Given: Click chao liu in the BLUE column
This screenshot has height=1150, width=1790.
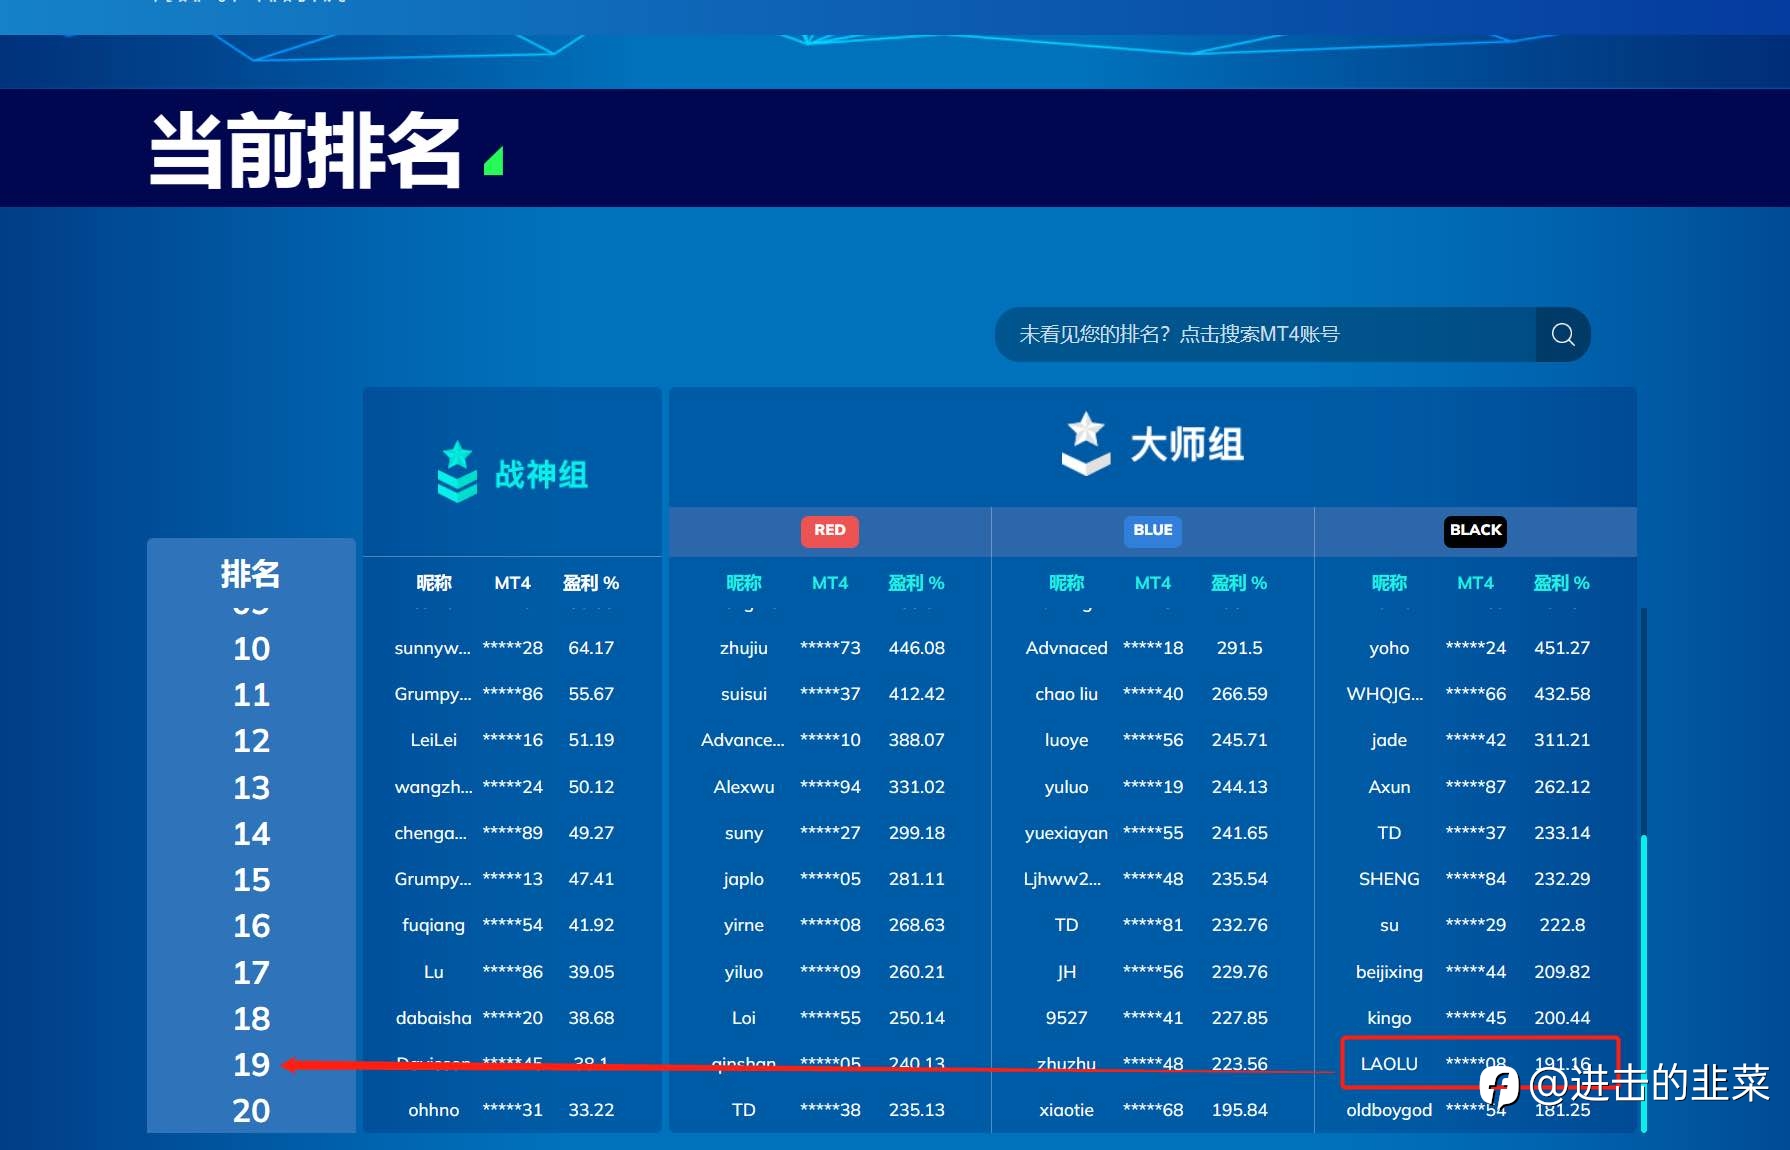Looking at the screenshot, I should [x=1067, y=694].
